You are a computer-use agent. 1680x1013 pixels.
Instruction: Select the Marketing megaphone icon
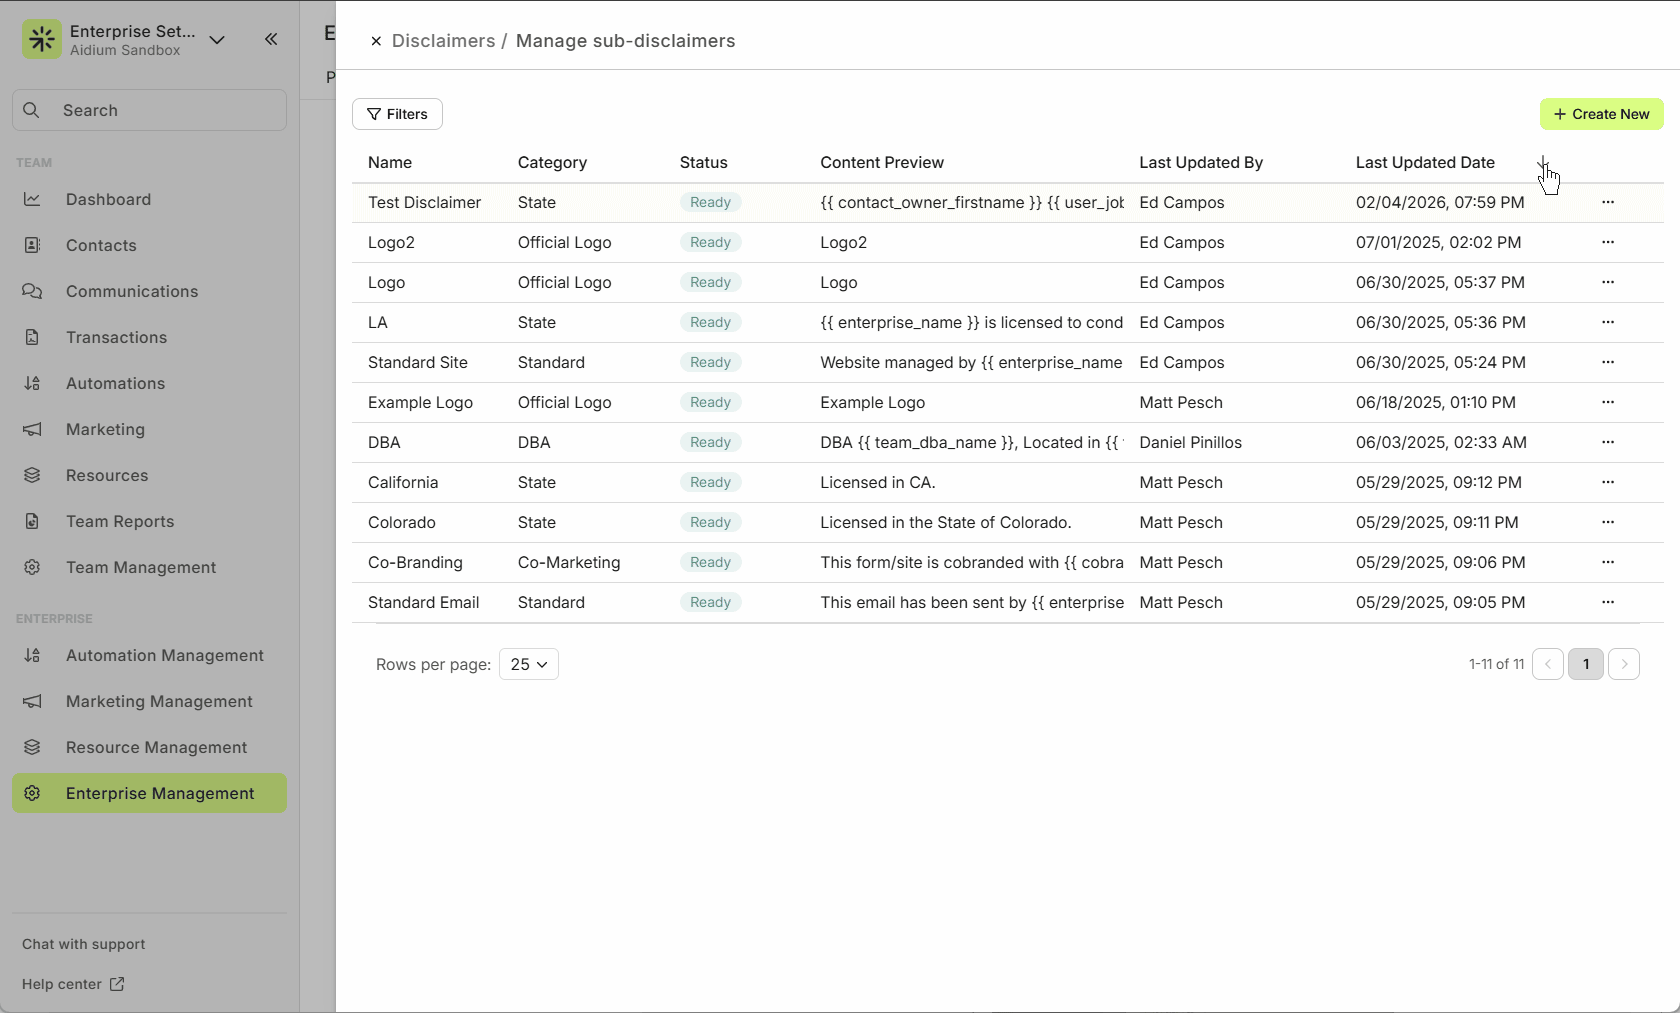click(32, 429)
